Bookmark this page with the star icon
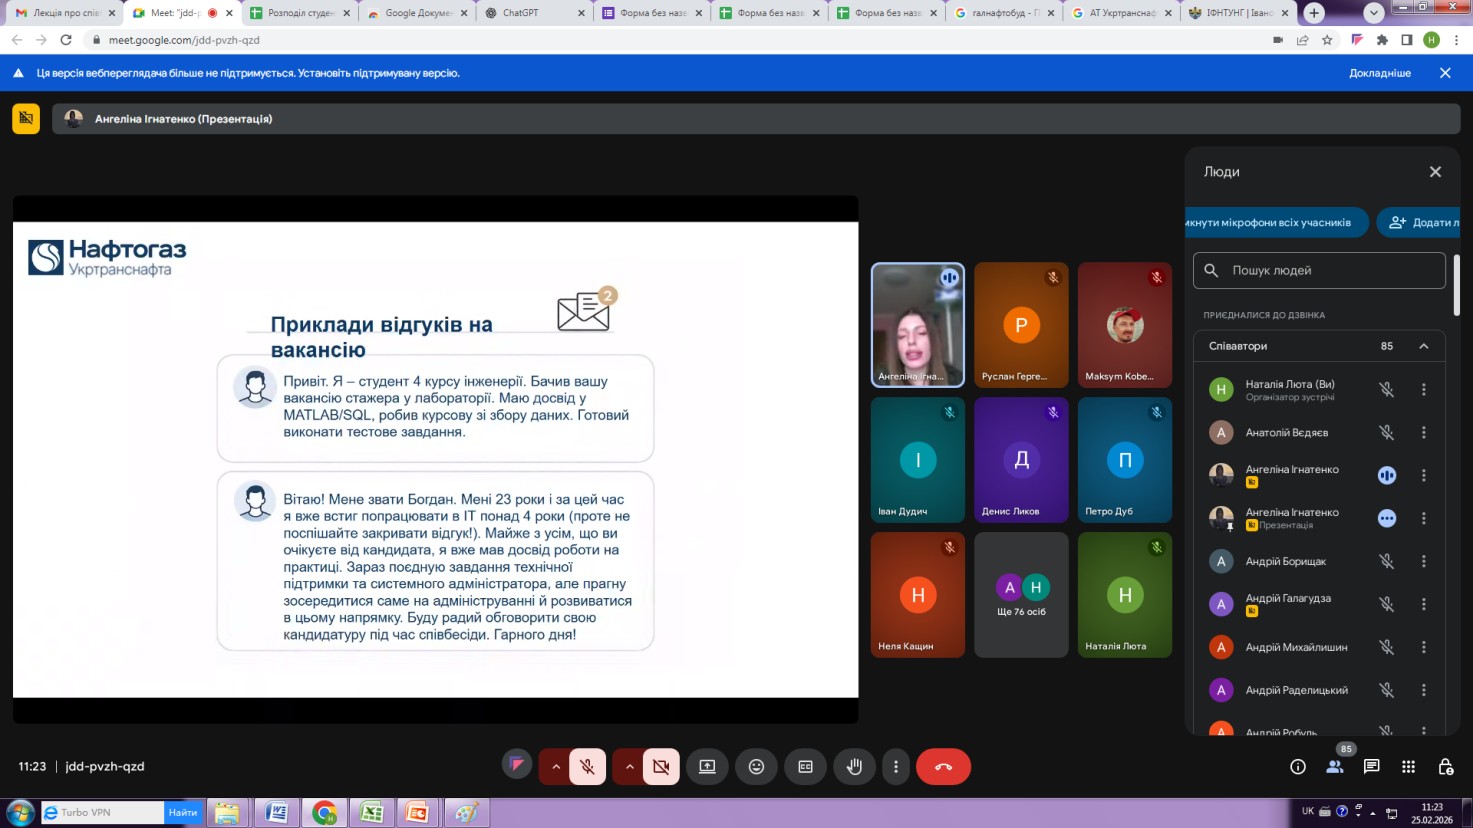1473x828 pixels. (1327, 40)
